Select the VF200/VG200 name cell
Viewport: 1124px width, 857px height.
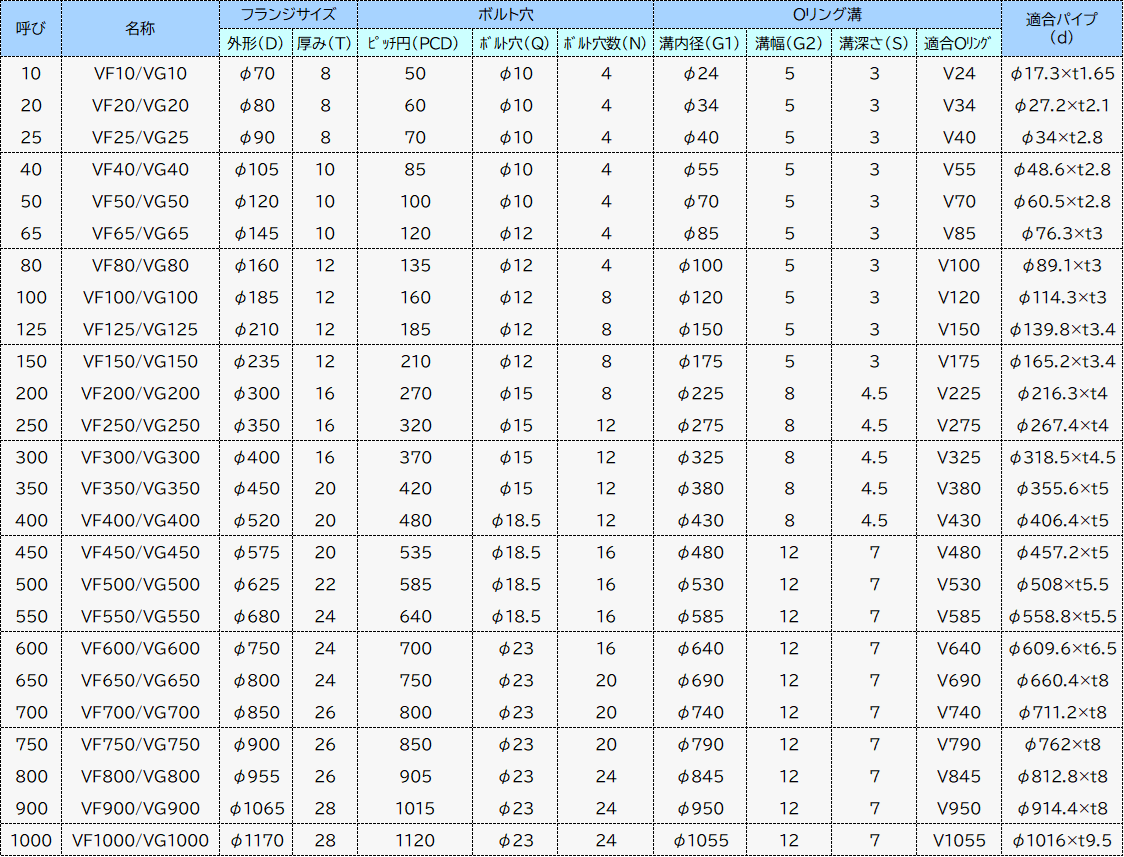click(x=140, y=393)
